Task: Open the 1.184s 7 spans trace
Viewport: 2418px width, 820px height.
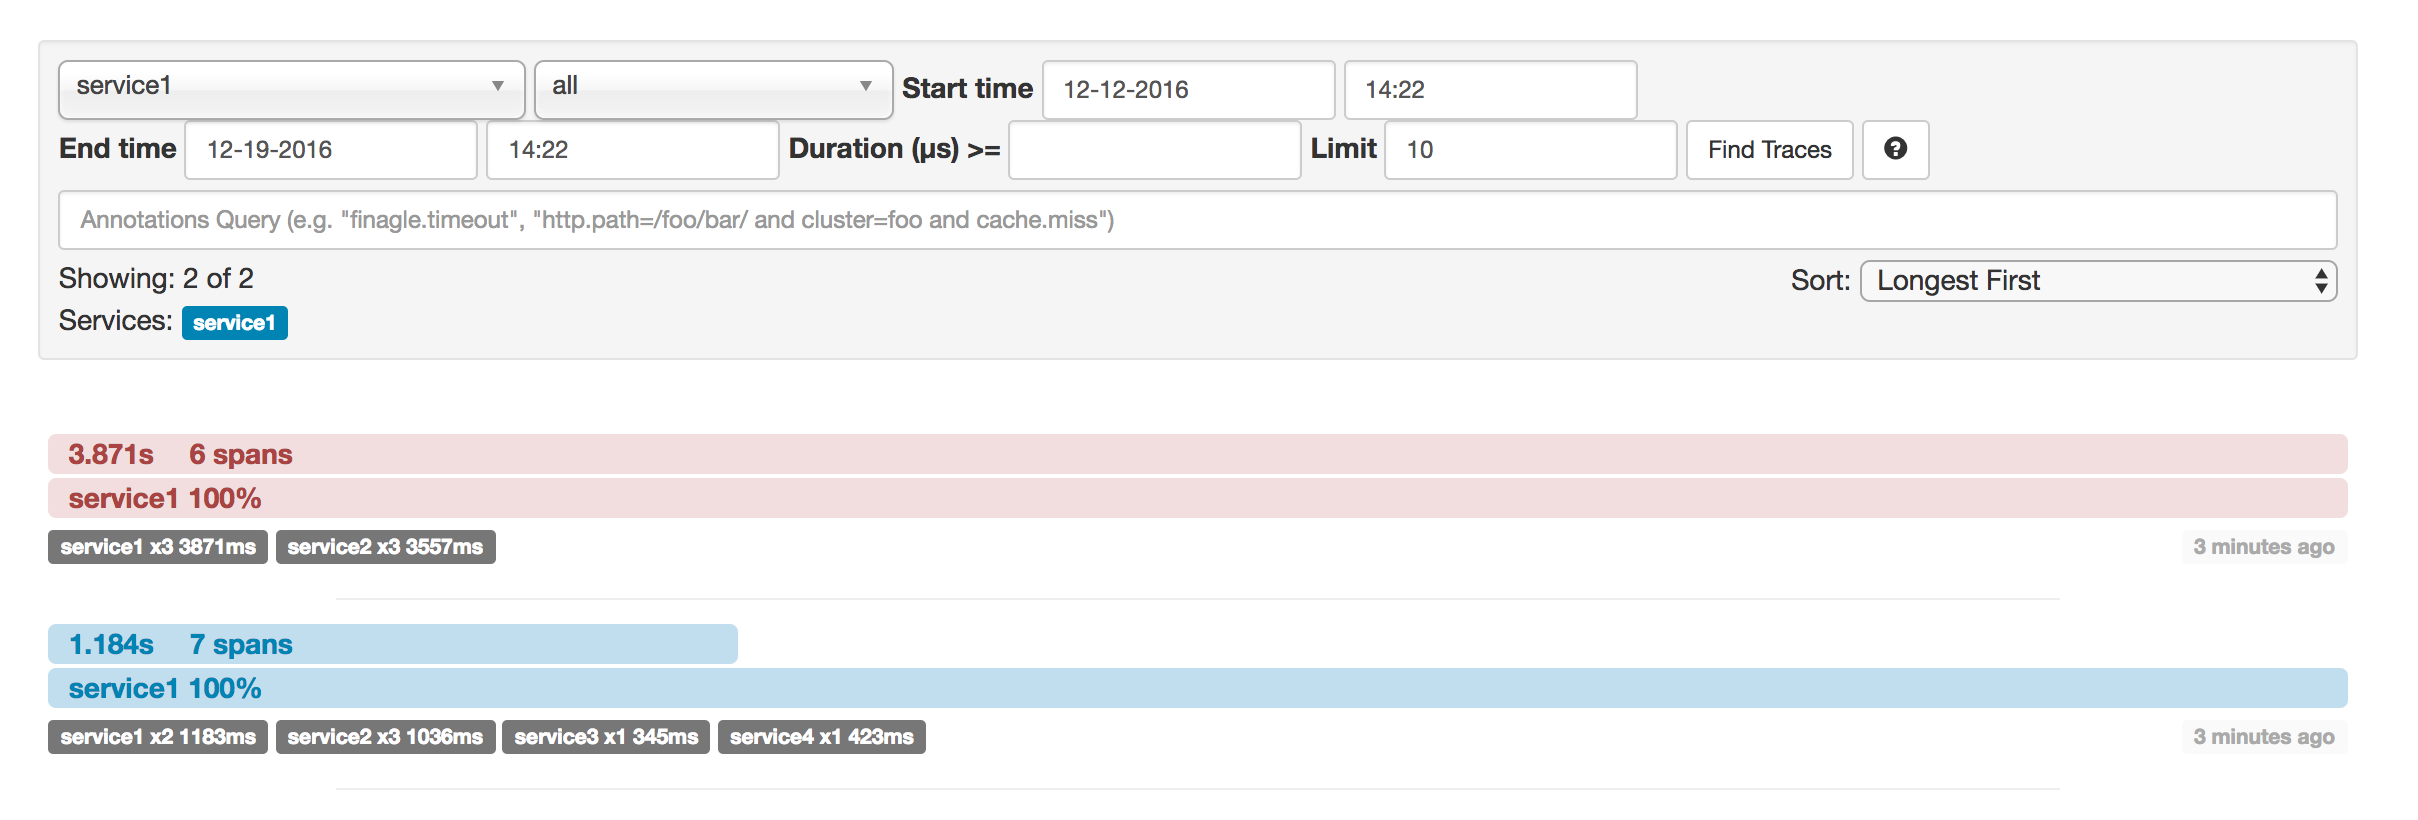Action: coord(180,645)
